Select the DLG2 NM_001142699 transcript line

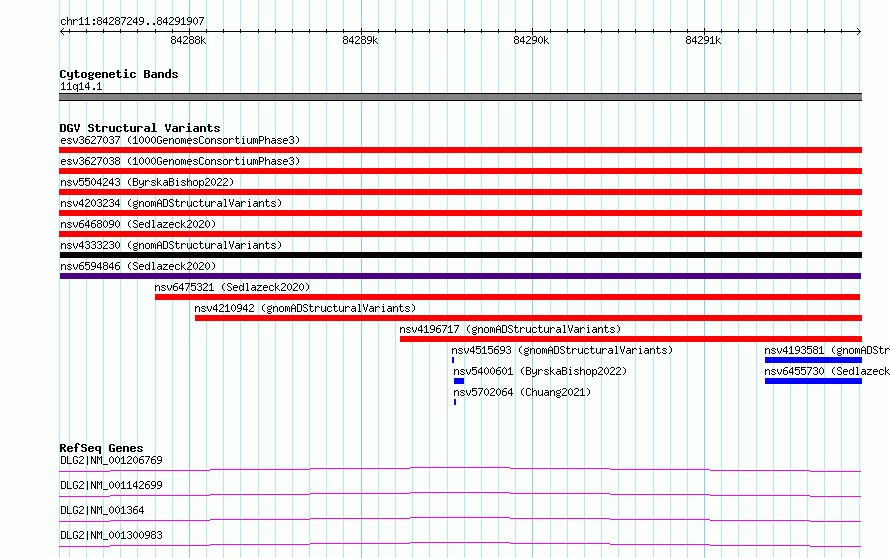tap(460, 494)
